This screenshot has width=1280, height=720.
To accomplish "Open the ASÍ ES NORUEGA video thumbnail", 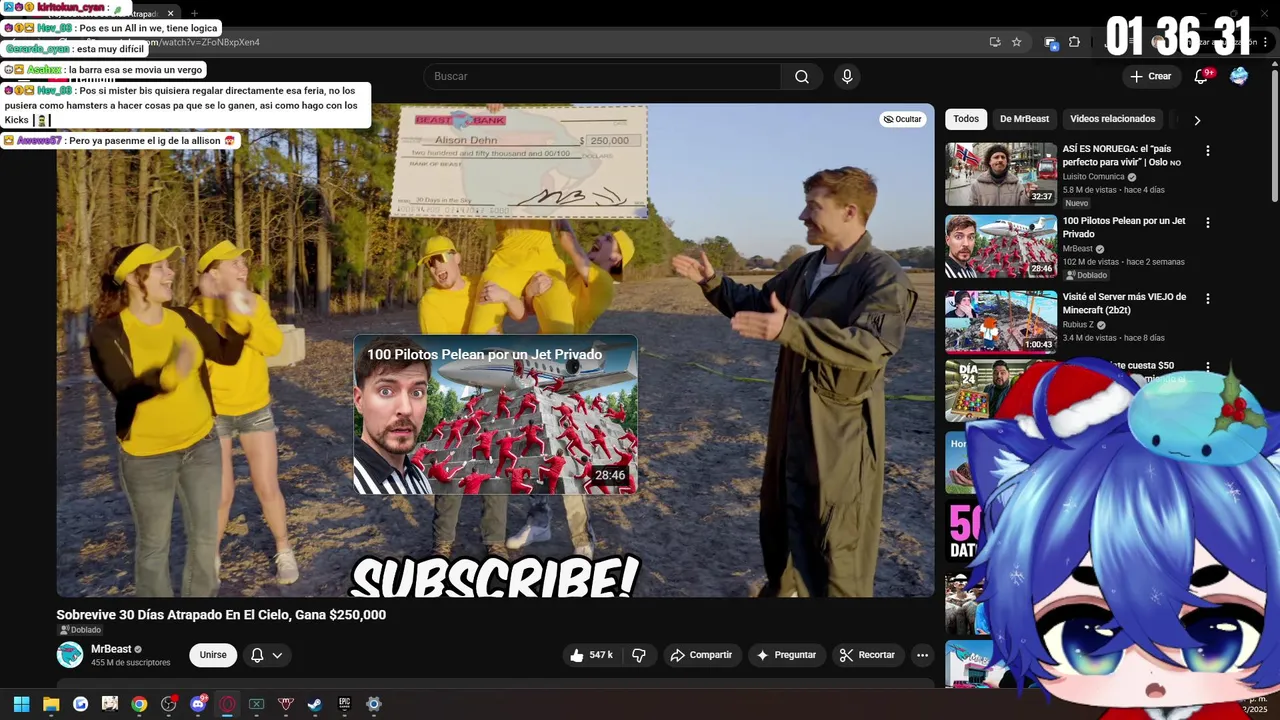I will tap(1001, 174).
